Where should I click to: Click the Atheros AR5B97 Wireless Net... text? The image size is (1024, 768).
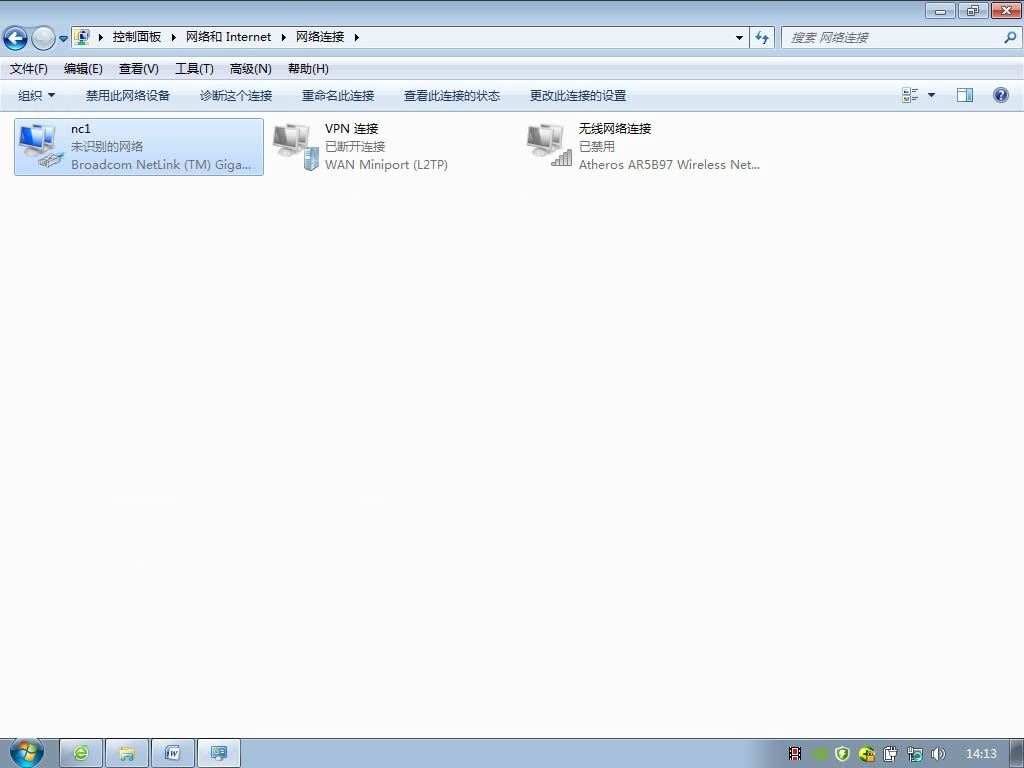point(669,165)
